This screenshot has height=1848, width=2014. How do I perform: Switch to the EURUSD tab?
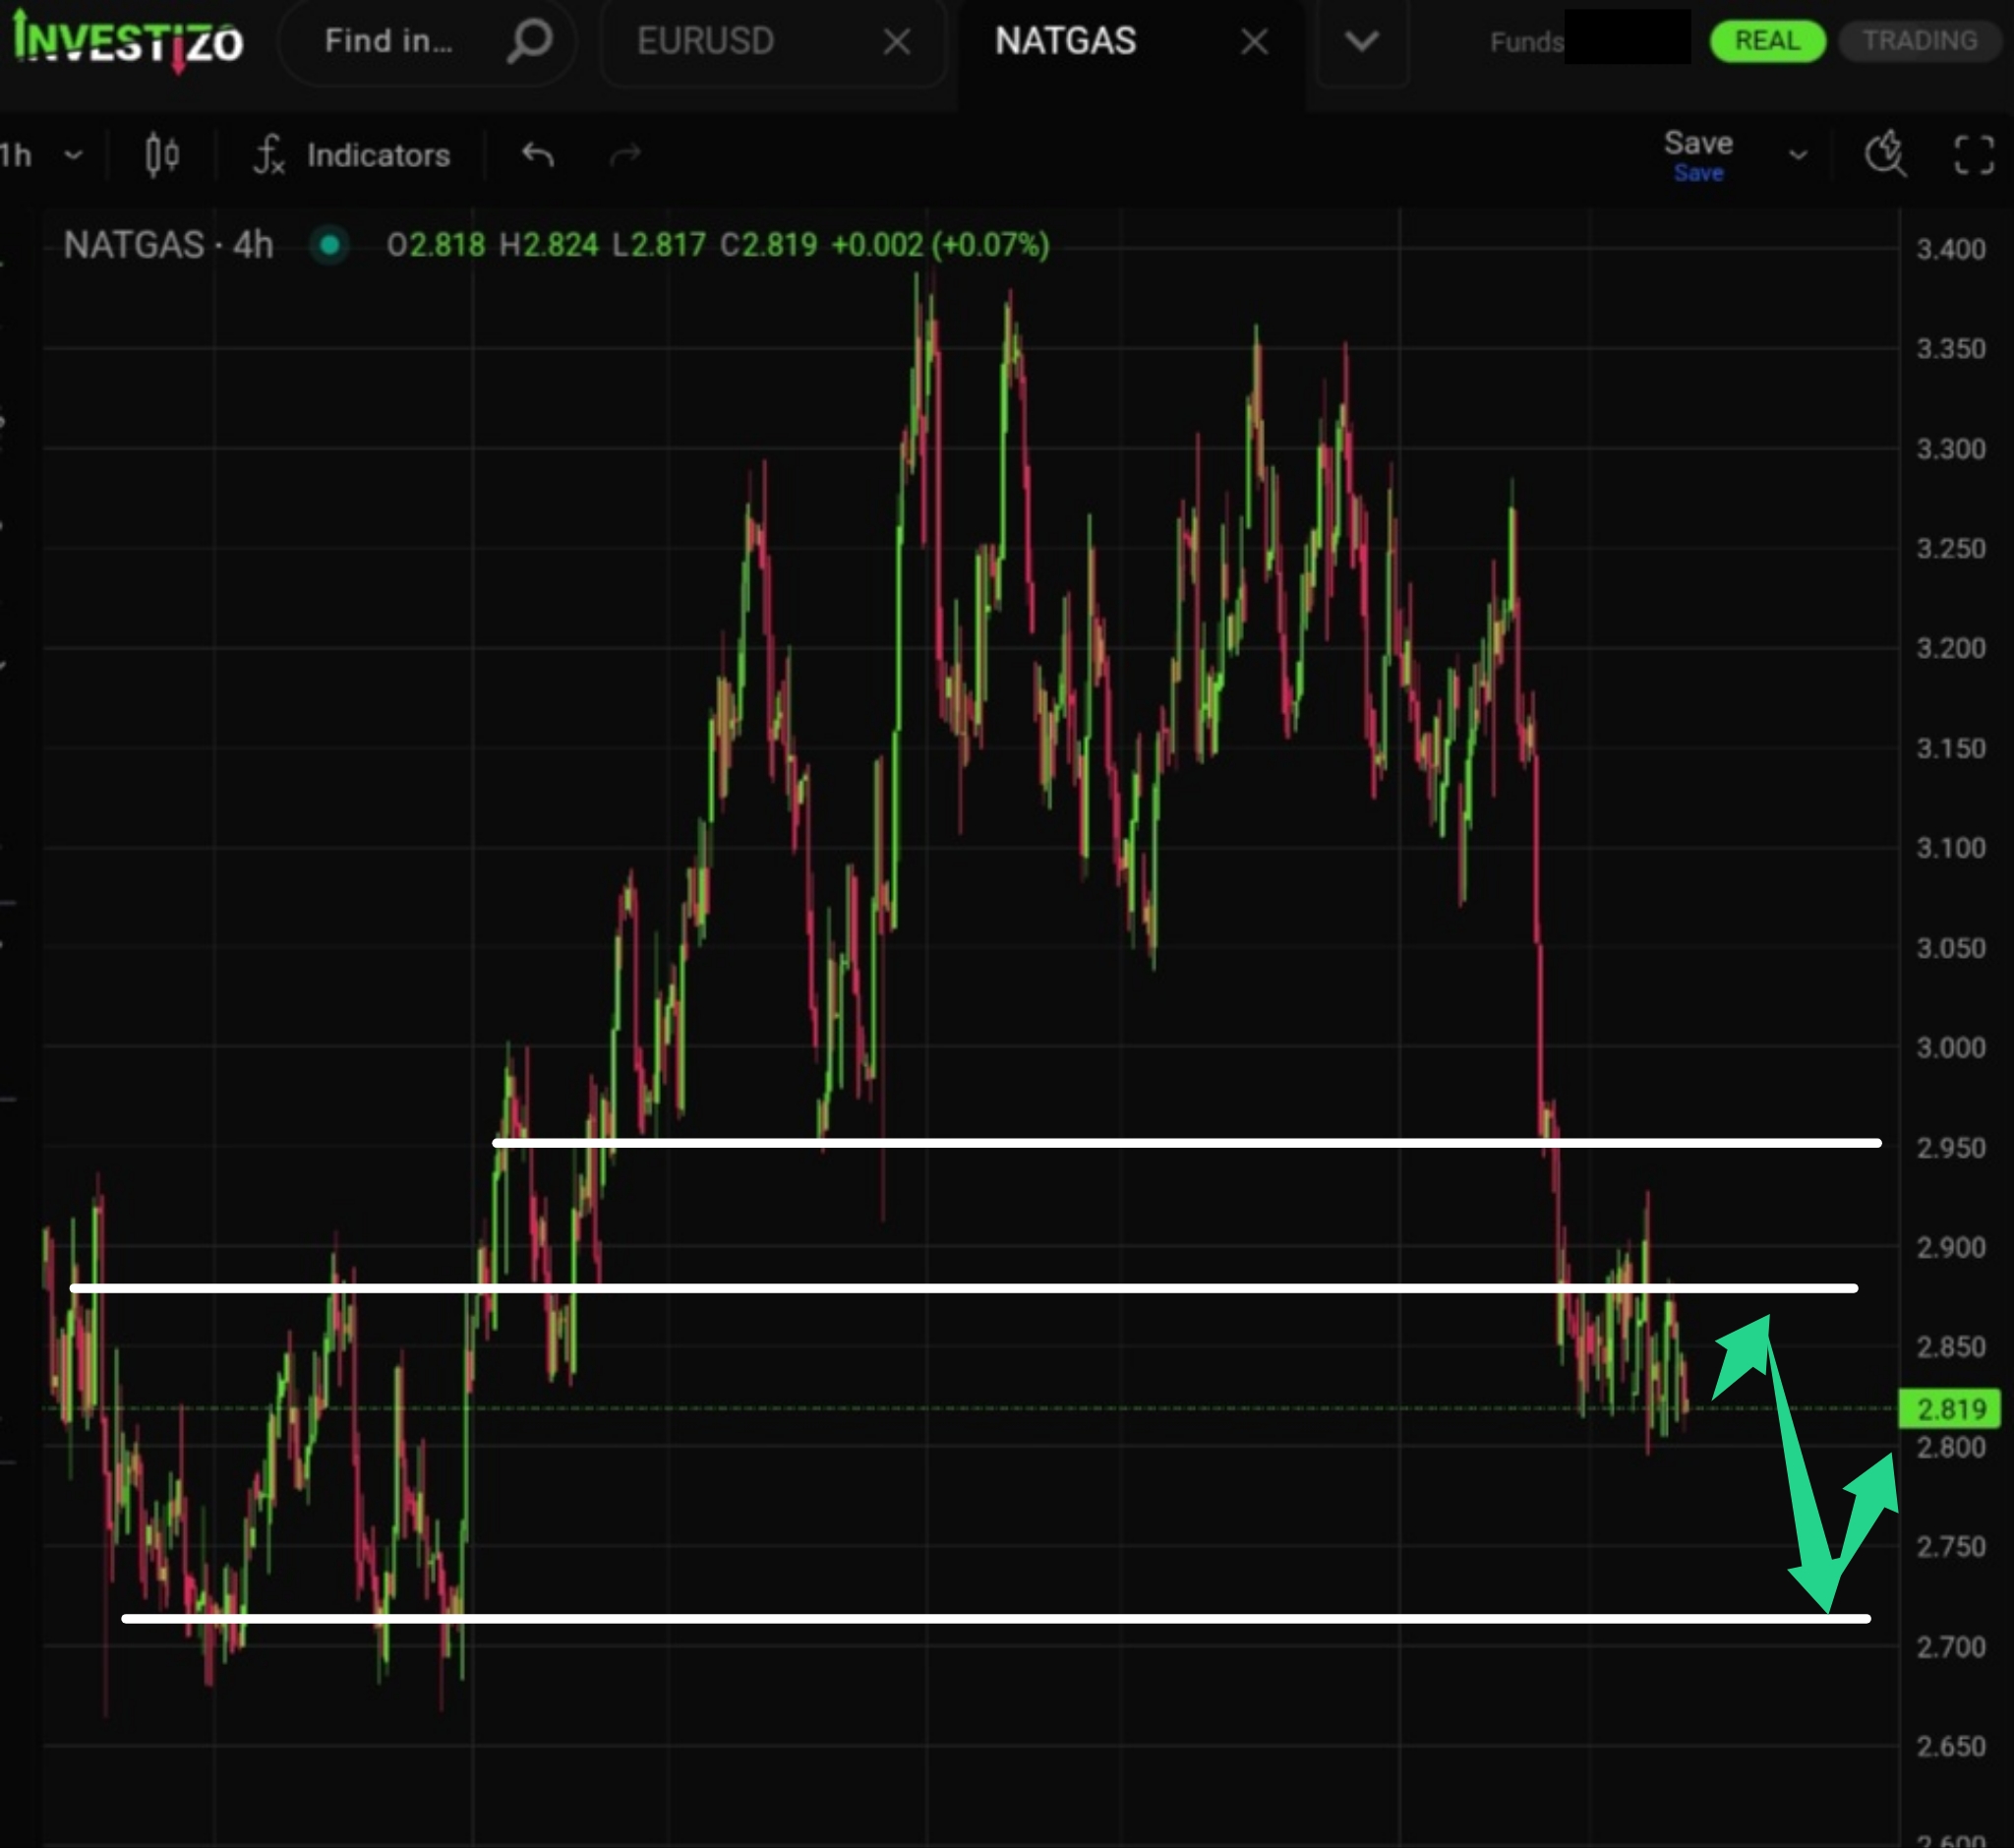click(705, 42)
